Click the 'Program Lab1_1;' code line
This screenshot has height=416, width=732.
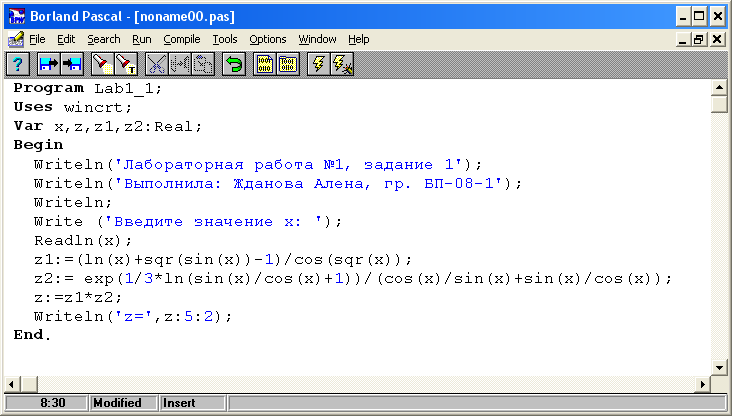point(88,88)
